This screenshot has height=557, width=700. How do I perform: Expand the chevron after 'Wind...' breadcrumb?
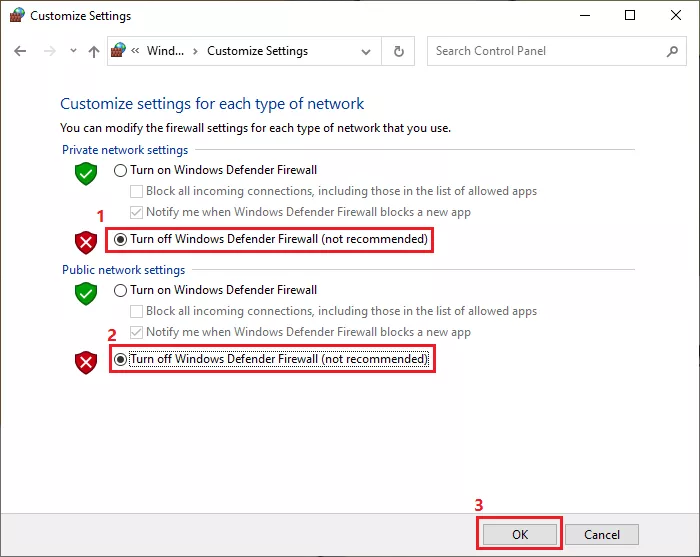tap(195, 51)
